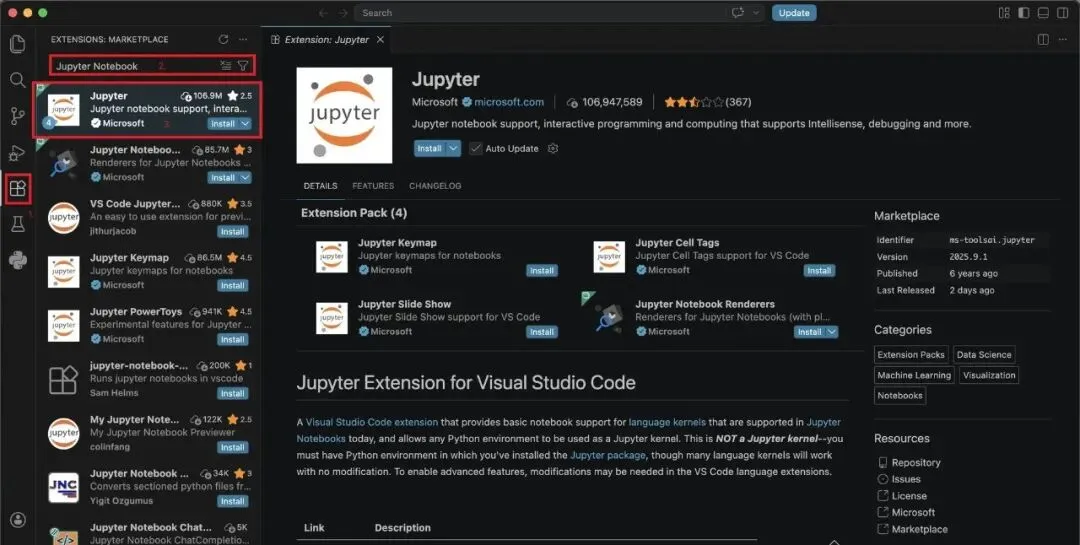Customize layout icon in title bar
This screenshot has width=1080, height=545.
pyautogui.click(x=1004, y=12)
